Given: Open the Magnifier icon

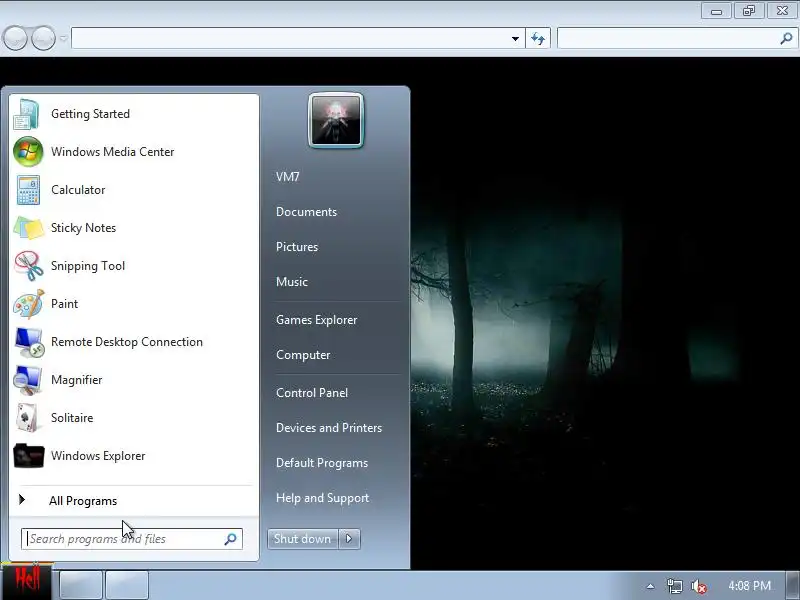Looking at the screenshot, I should coord(28,380).
